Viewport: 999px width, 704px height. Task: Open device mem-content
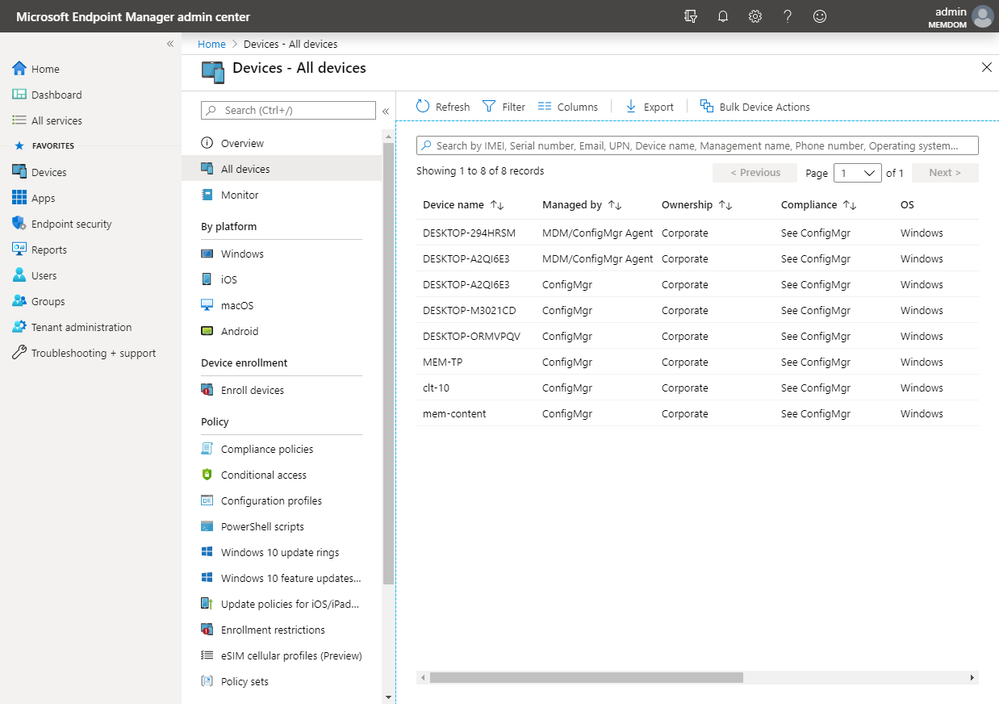(454, 413)
